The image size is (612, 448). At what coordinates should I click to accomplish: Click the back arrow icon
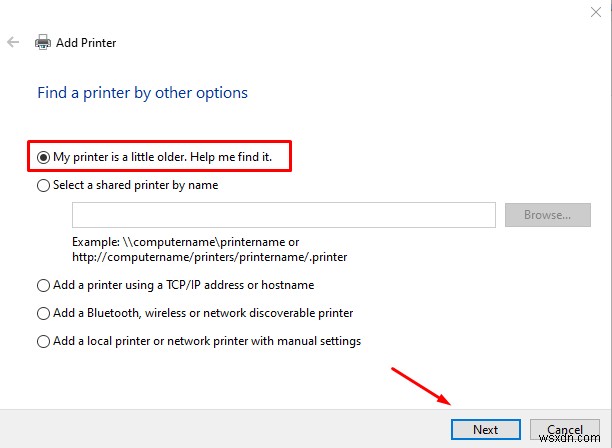tap(13, 42)
